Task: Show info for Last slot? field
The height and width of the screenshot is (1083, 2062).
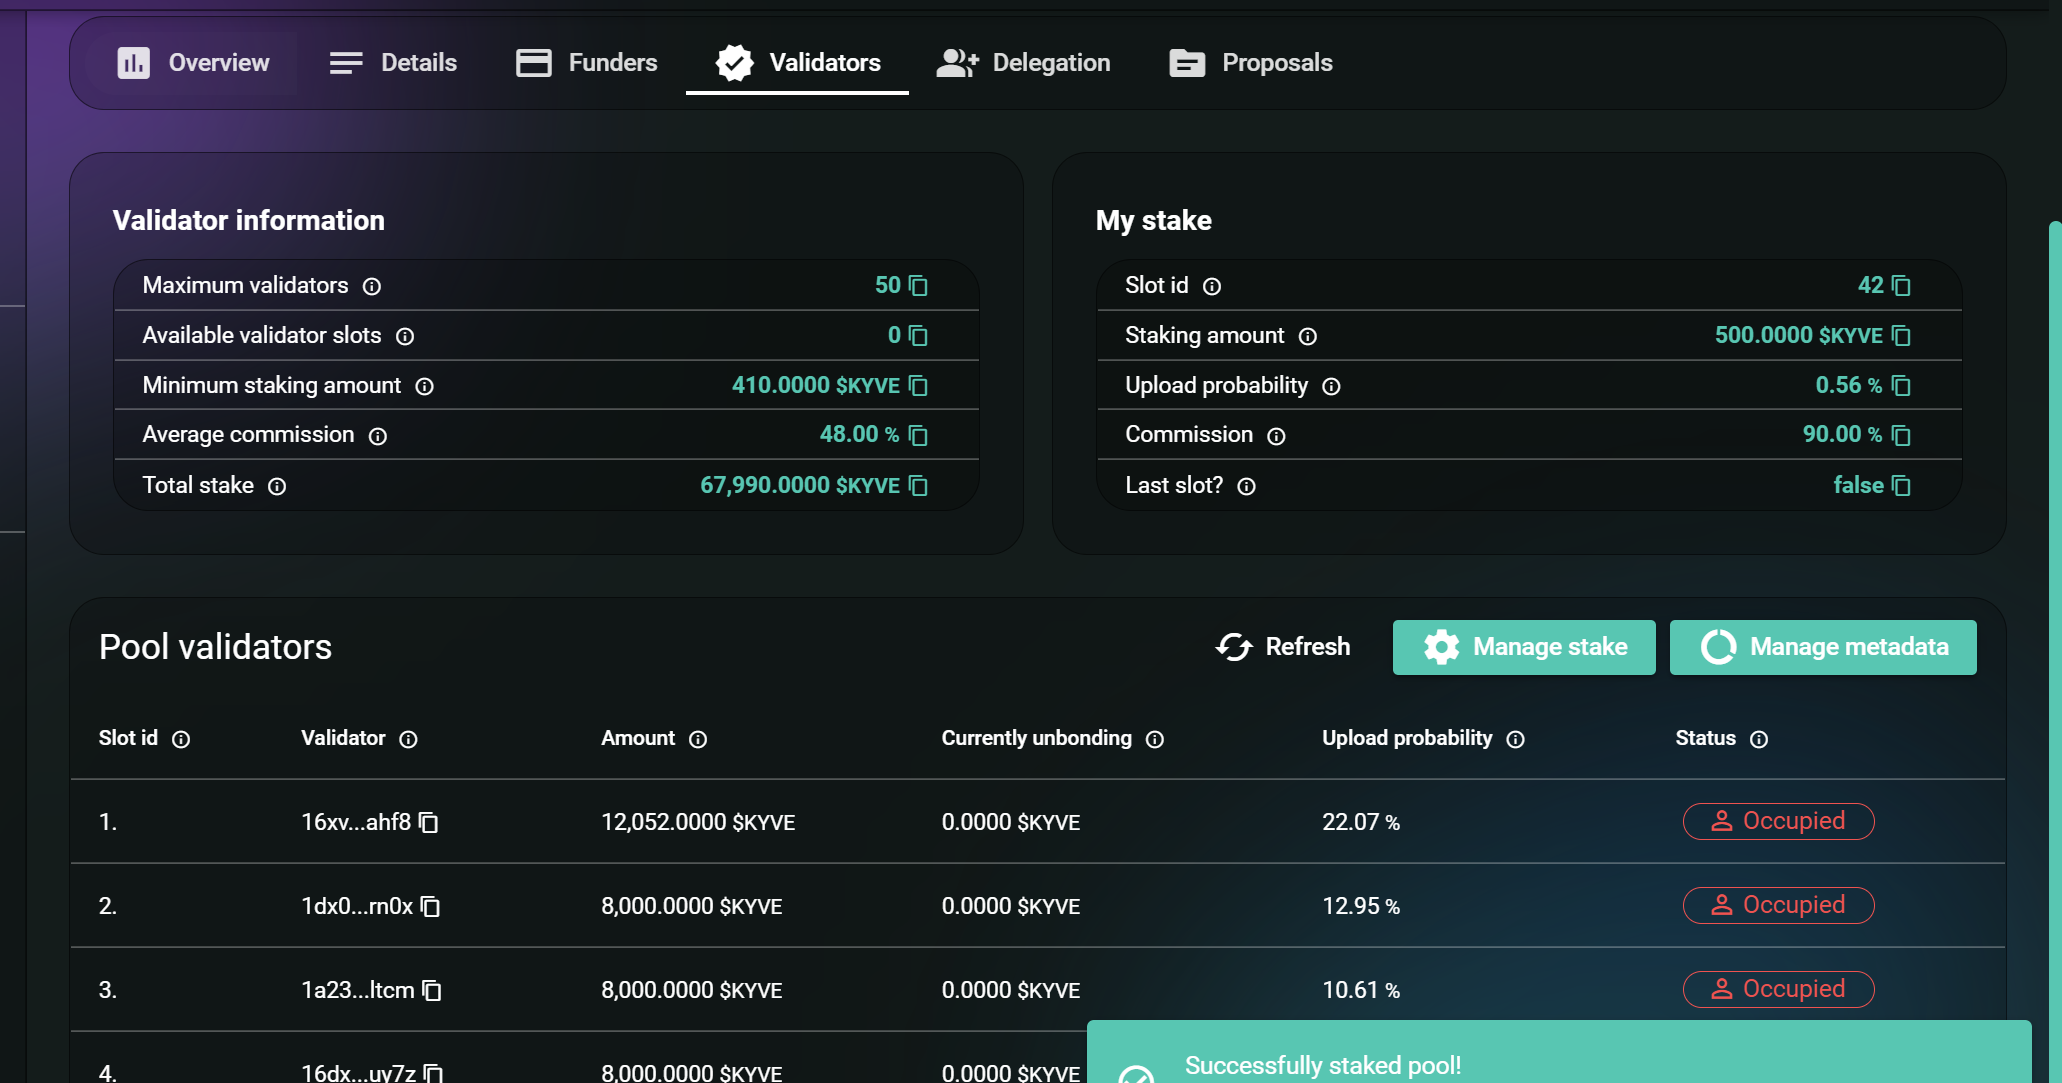Action: [1246, 486]
